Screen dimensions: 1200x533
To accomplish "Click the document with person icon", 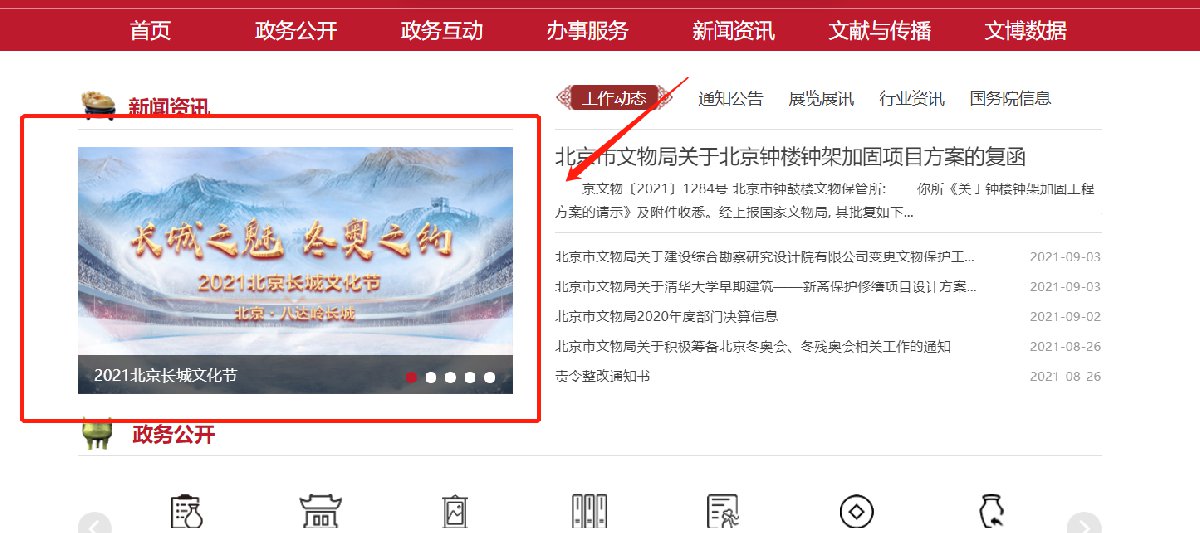I will click(722, 512).
